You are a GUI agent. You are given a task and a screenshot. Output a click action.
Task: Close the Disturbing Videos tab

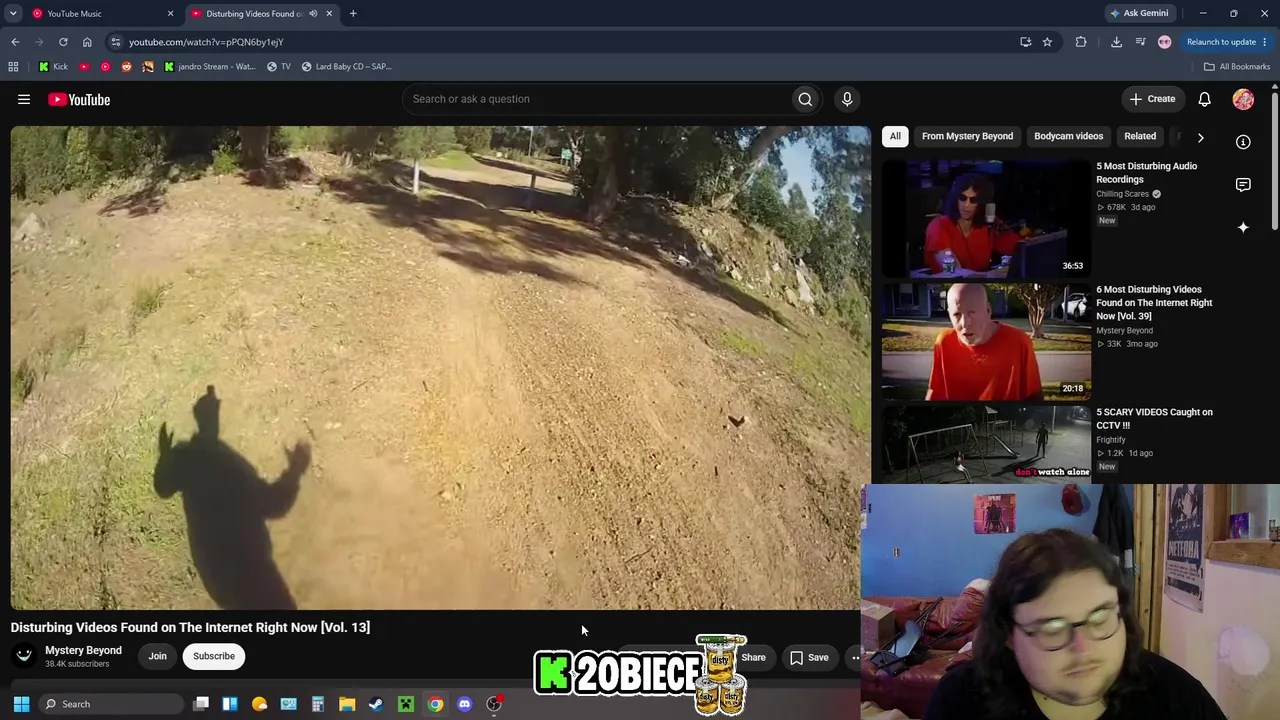(329, 14)
